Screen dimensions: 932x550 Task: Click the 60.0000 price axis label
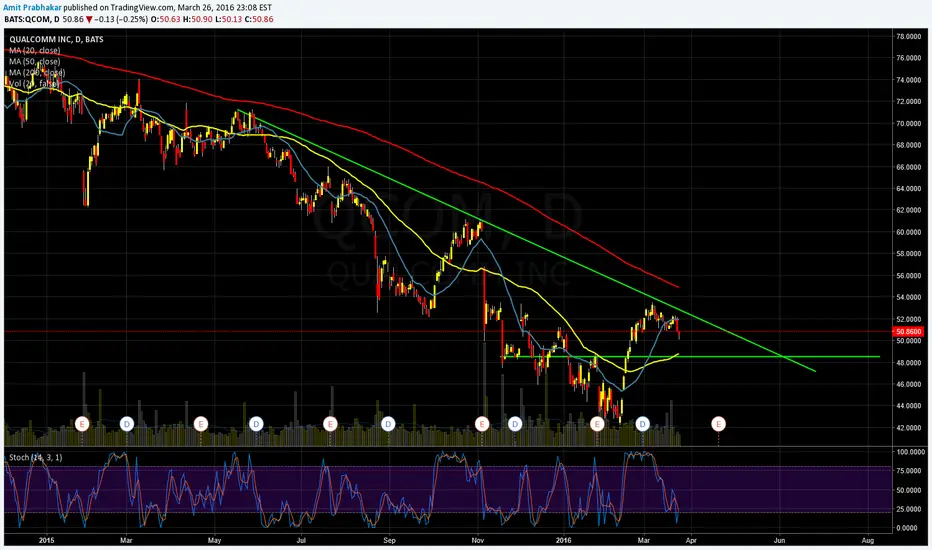point(909,232)
